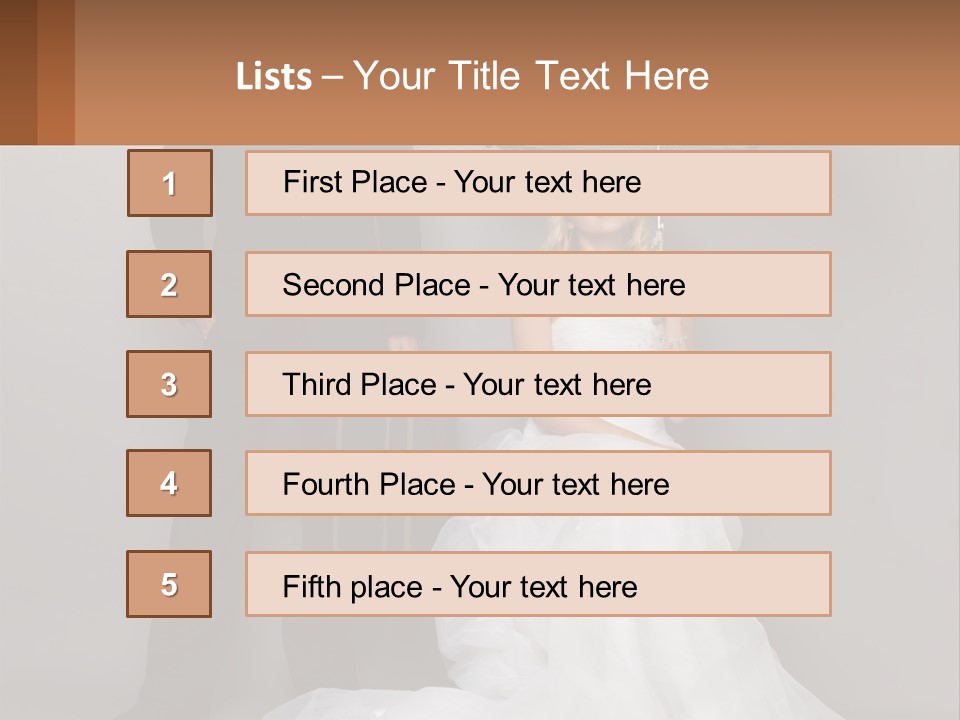Click the number 1 box

pyautogui.click(x=170, y=183)
